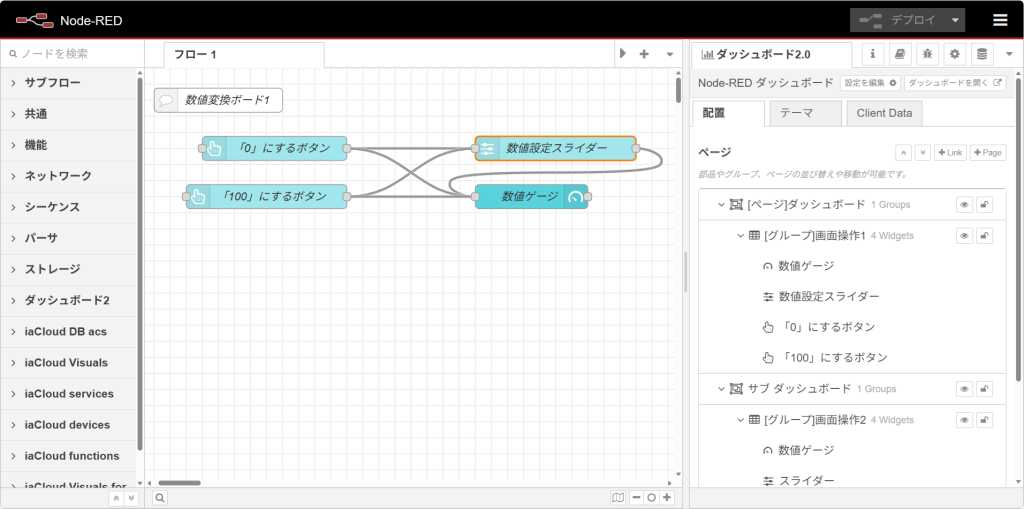The image size is (1024, 509).
Task: Open the context data database icon
Action: (x=981, y=54)
